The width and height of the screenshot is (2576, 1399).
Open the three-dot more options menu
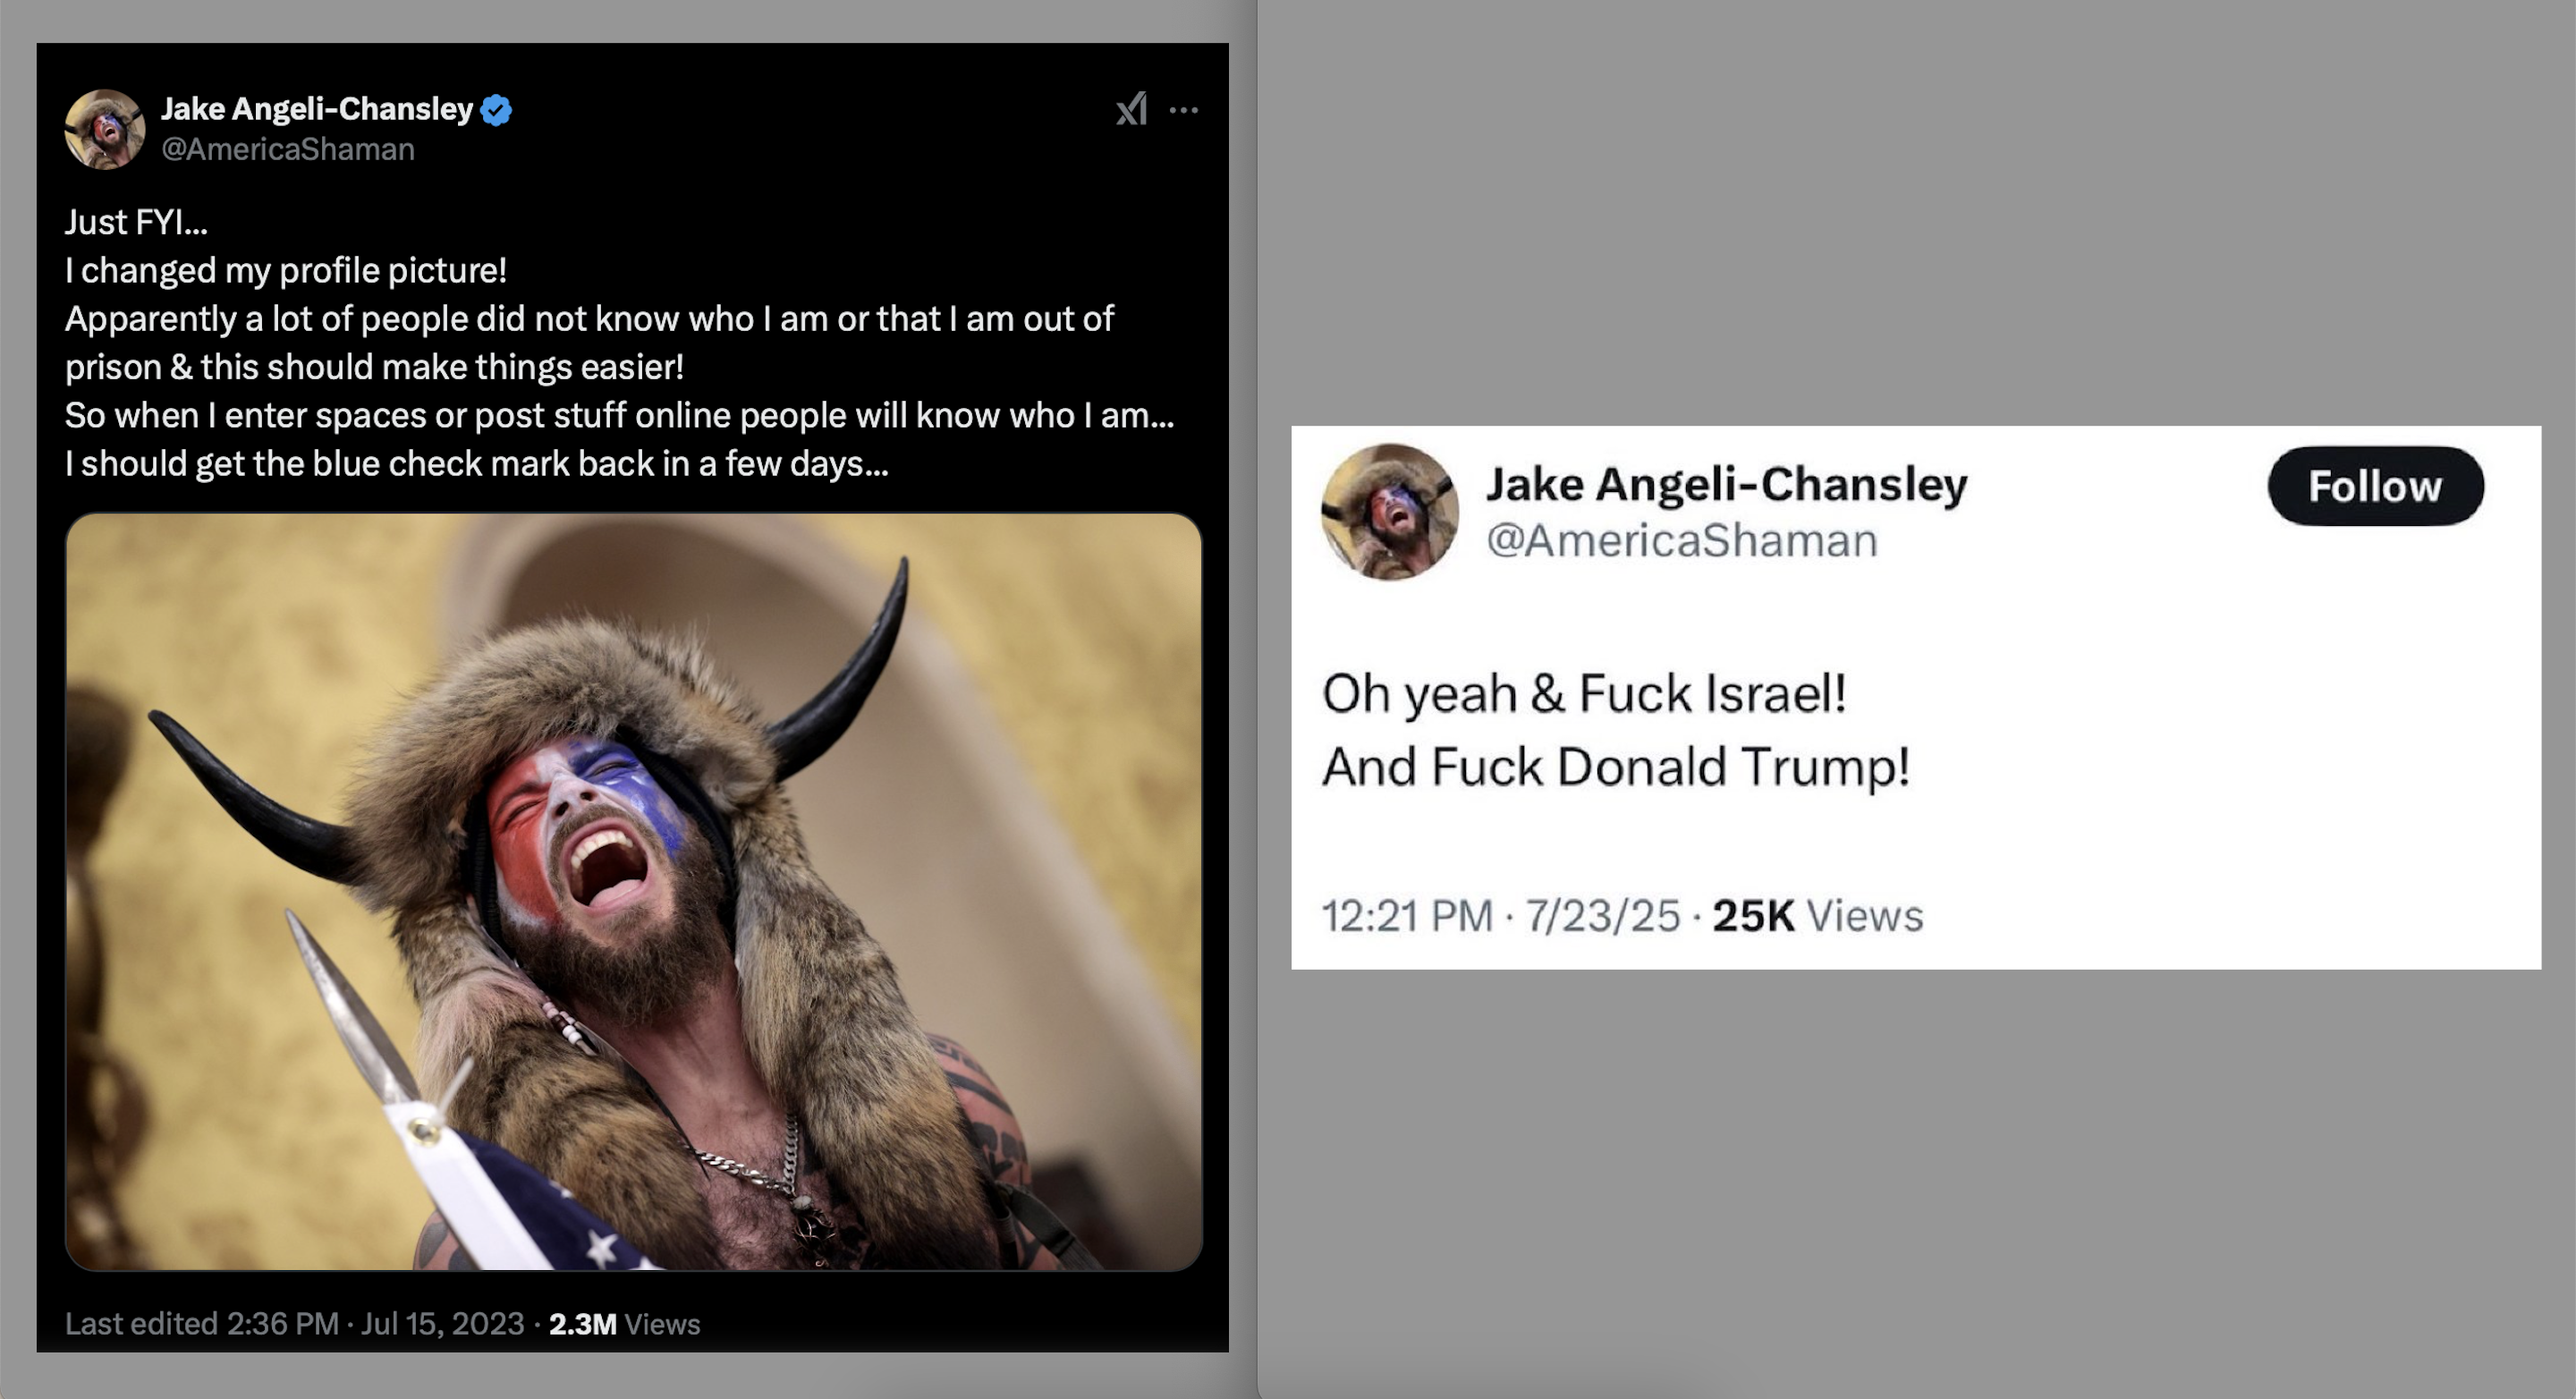pos(1184,110)
